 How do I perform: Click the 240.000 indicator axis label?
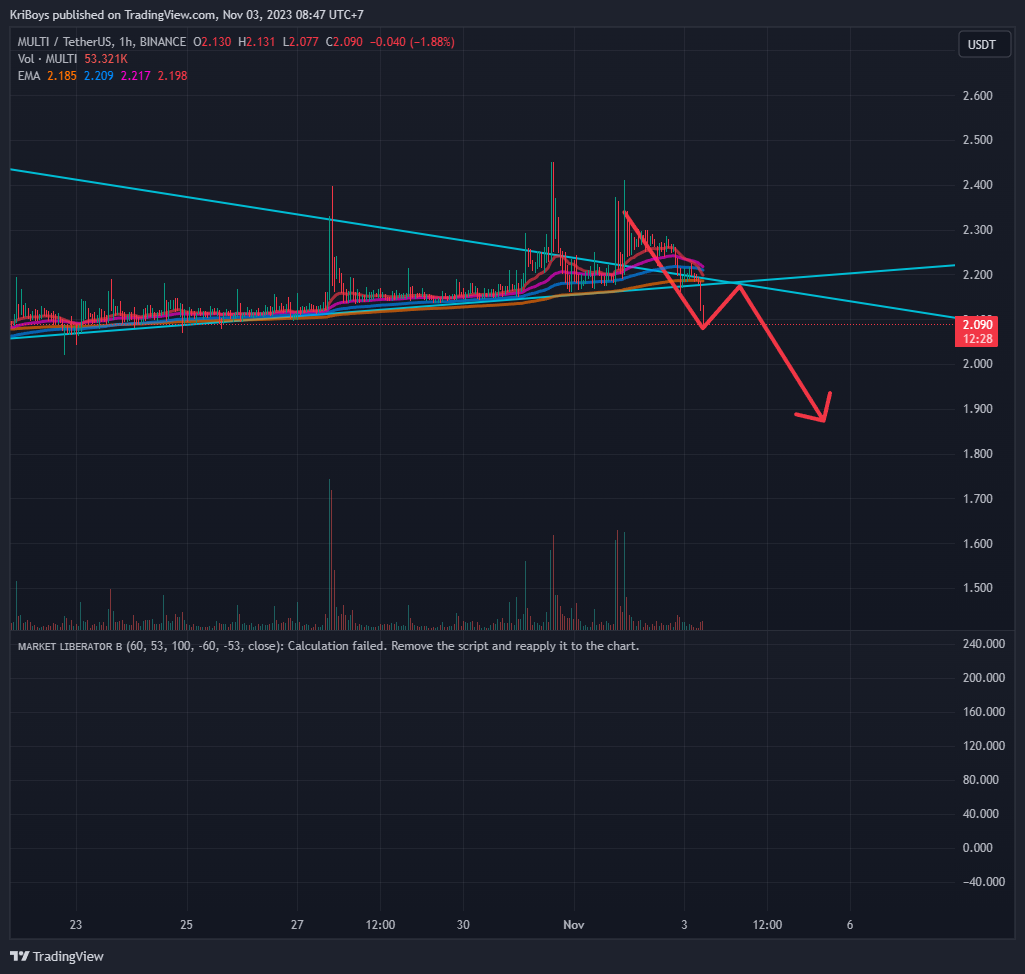pos(984,644)
